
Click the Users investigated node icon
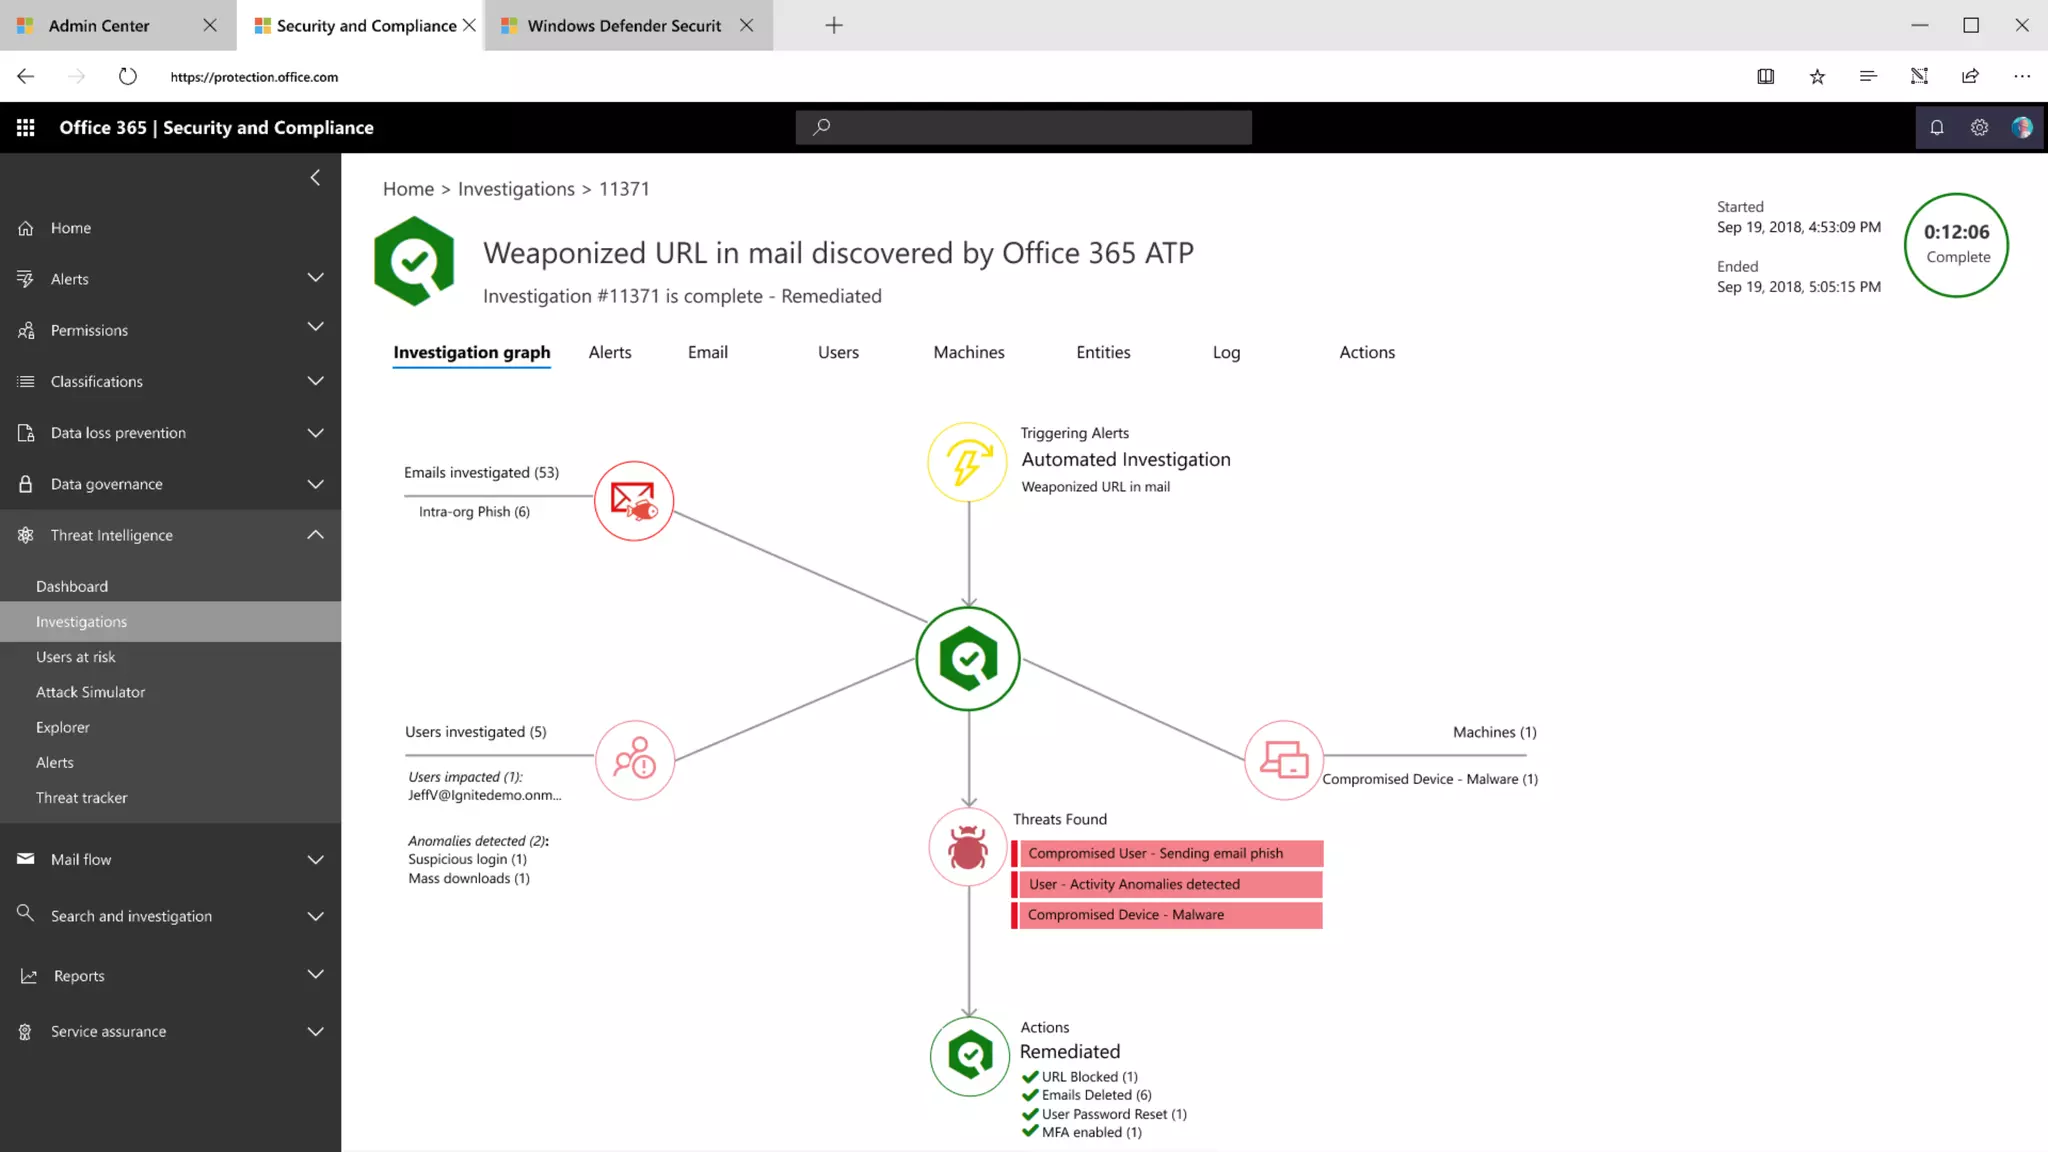pyautogui.click(x=634, y=760)
